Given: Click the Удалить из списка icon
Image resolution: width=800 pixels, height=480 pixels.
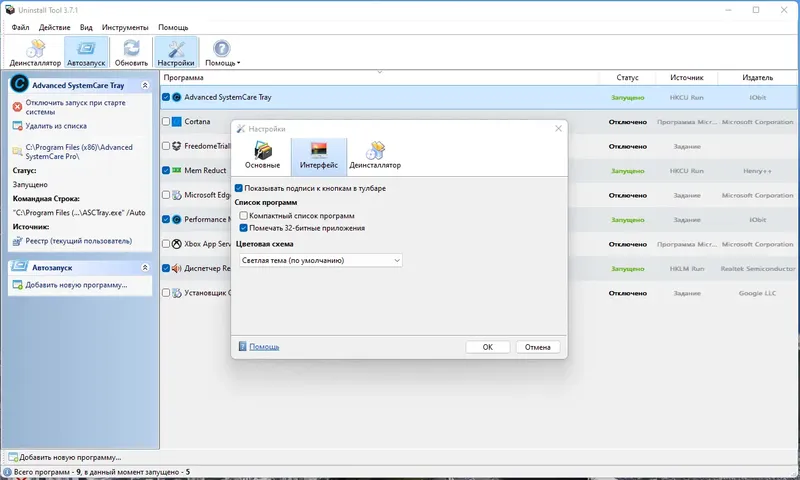Looking at the screenshot, I should click(x=17, y=126).
